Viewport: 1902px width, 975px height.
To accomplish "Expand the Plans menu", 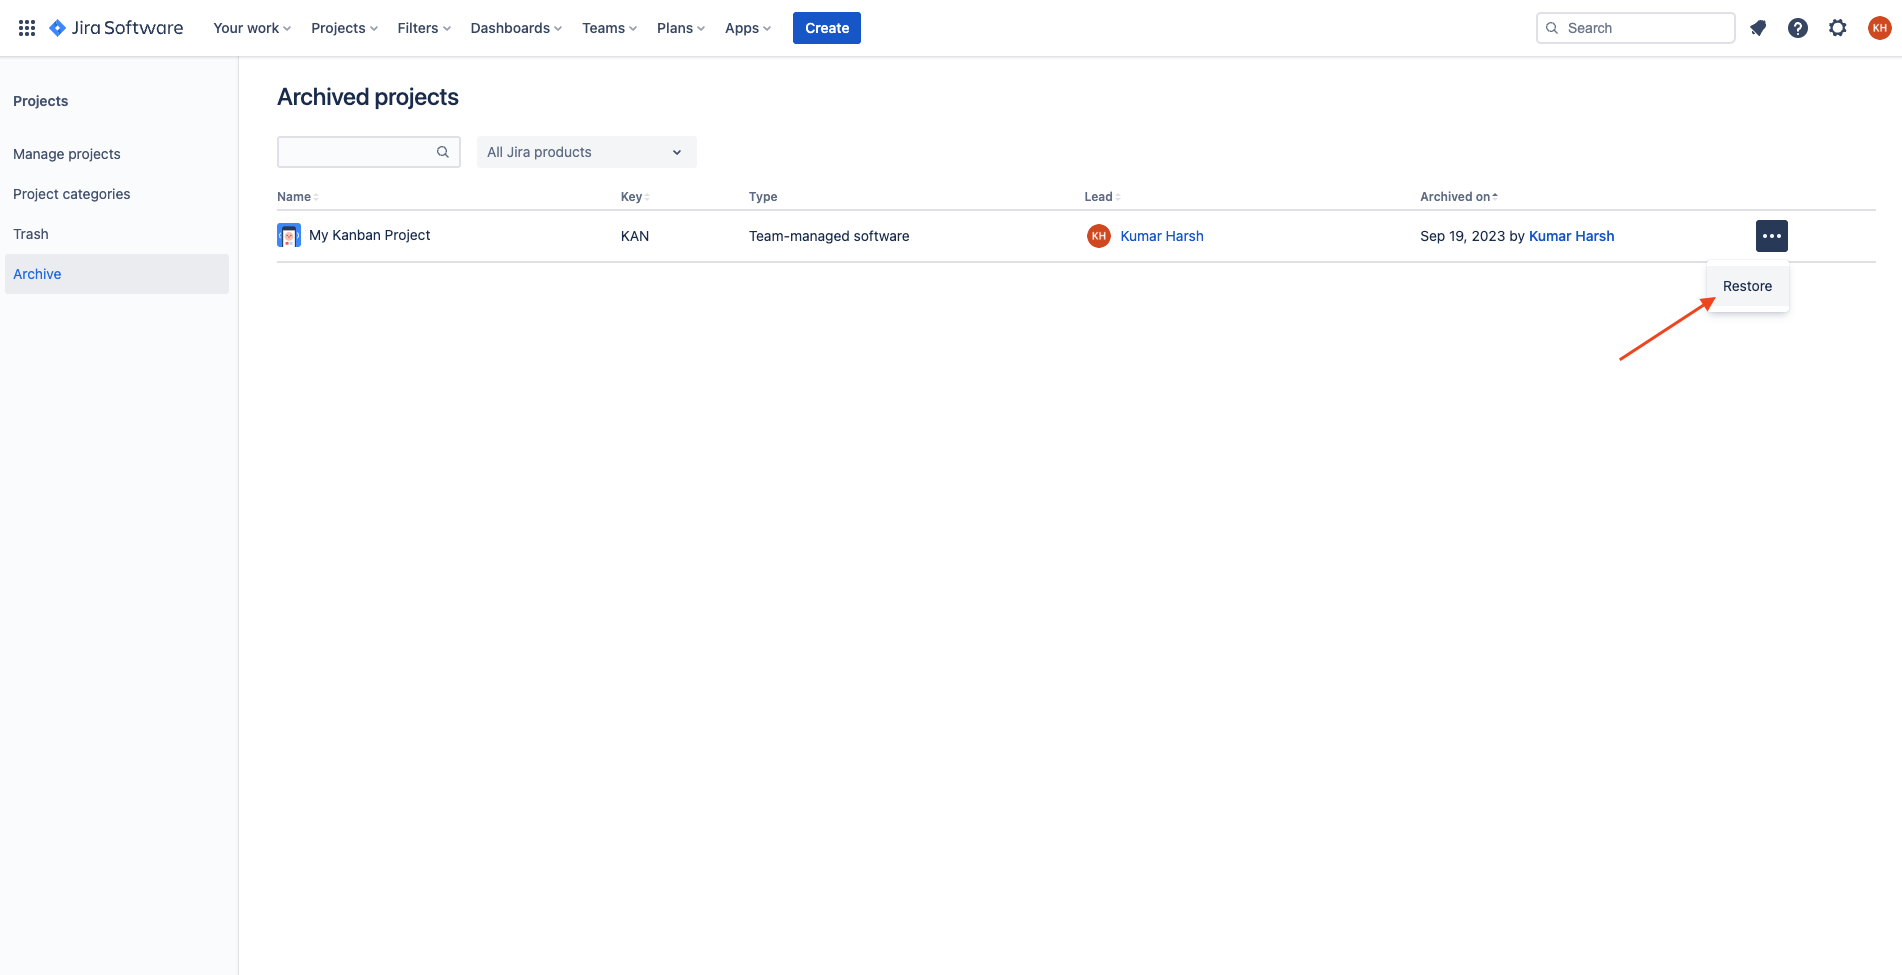I will click(680, 27).
